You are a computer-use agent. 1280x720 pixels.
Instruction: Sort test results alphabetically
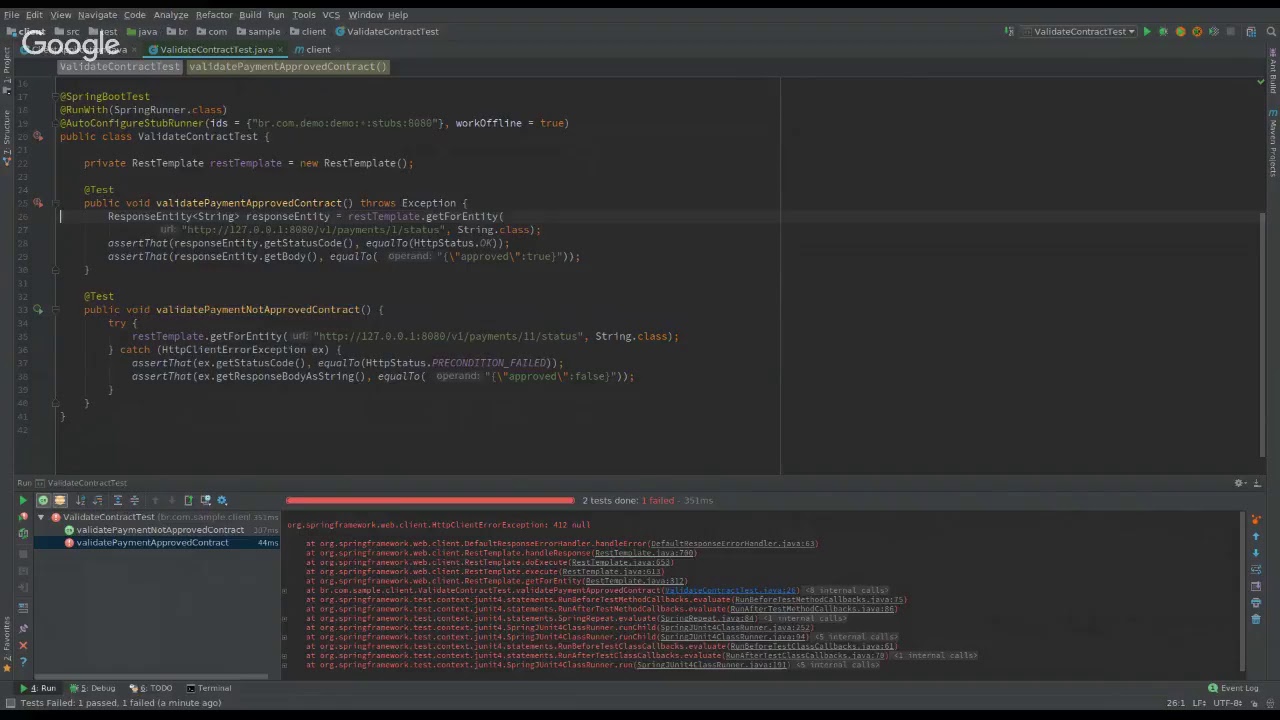pos(80,500)
